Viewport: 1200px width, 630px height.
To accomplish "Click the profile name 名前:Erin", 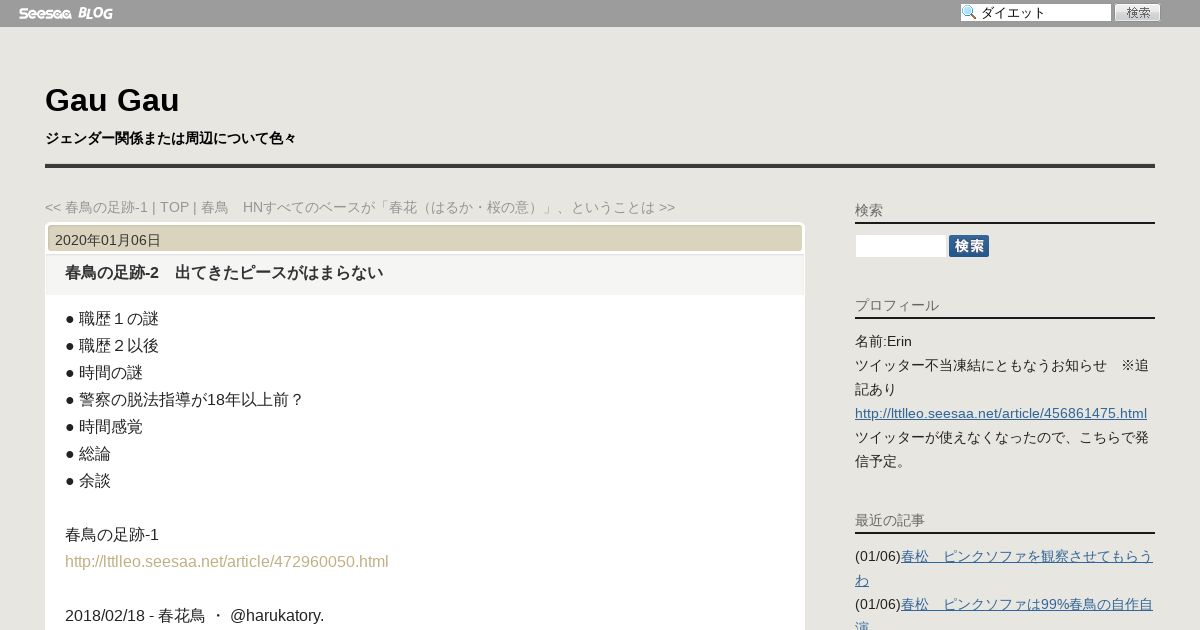I will 883,341.
